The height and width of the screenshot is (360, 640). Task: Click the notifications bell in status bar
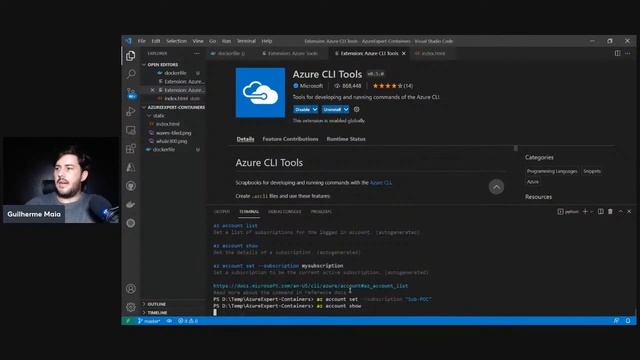628,321
